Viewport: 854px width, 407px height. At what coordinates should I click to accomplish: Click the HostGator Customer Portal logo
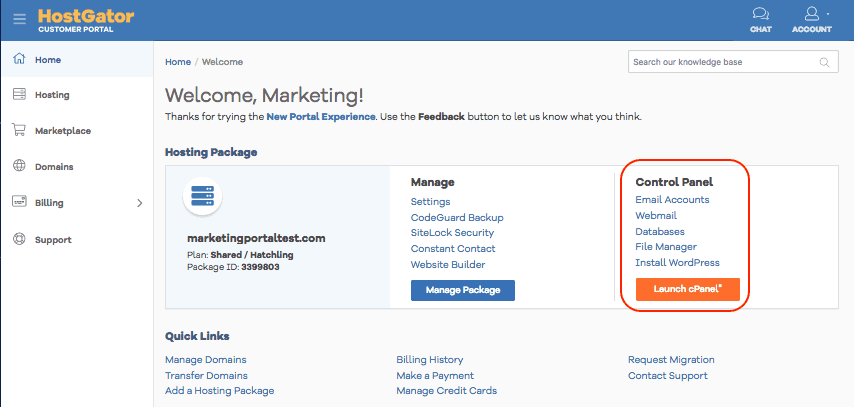(86, 20)
